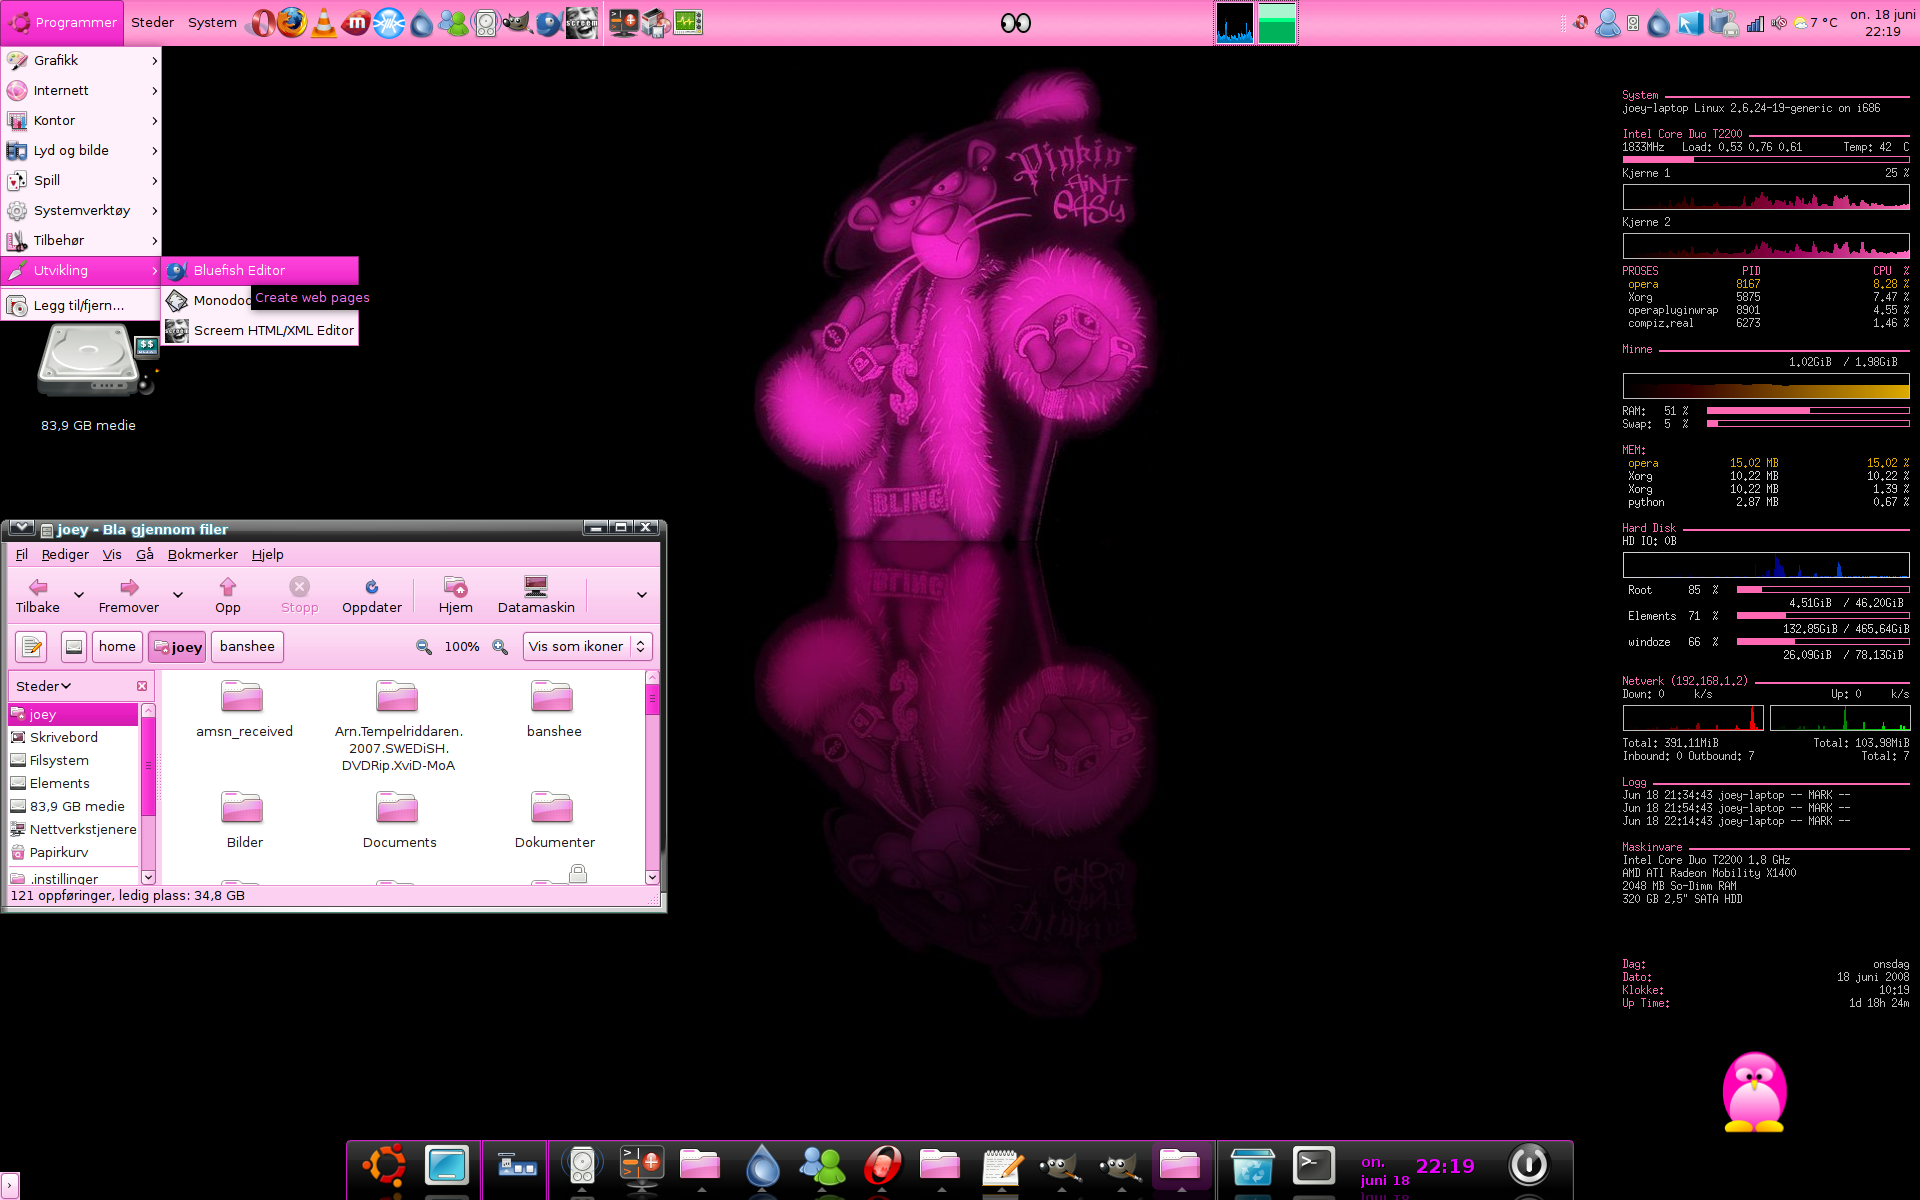Click the file view vertical scrollbar

[652, 778]
